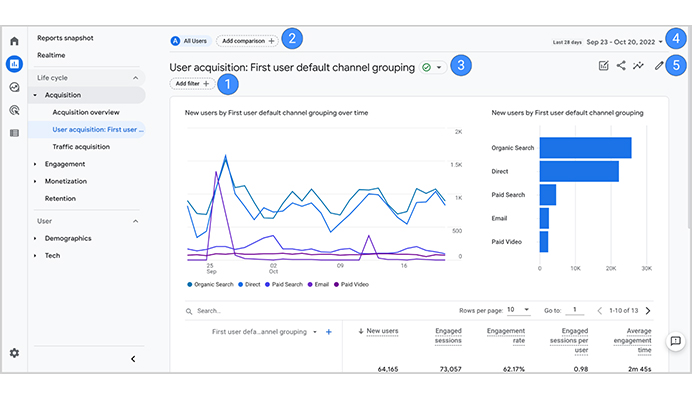Expand the Monetization tree item
The height and width of the screenshot is (399, 692).
click(x=35, y=181)
